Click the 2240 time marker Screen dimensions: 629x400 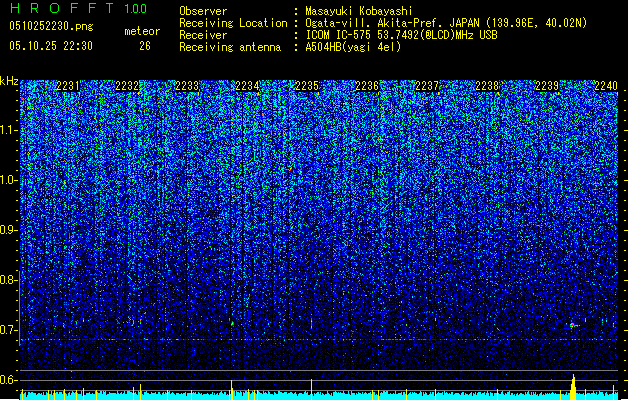click(606, 86)
